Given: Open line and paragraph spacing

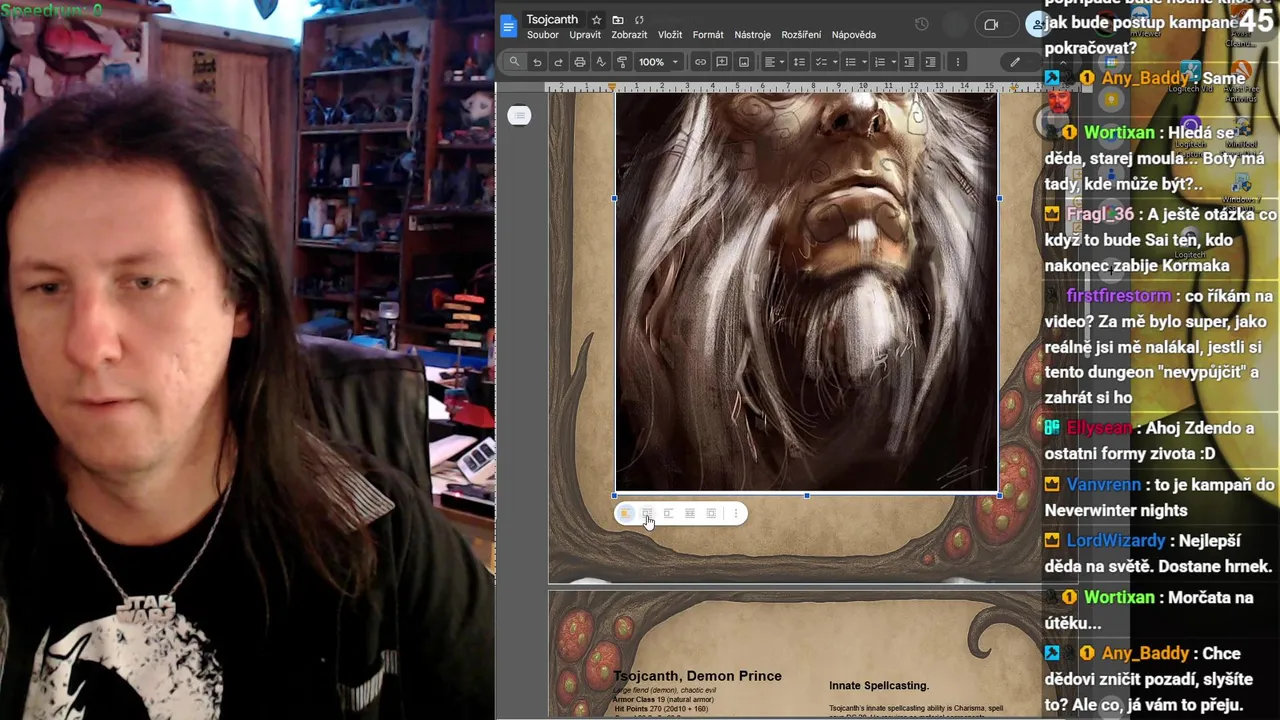Looking at the screenshot, I should point(799,62).
